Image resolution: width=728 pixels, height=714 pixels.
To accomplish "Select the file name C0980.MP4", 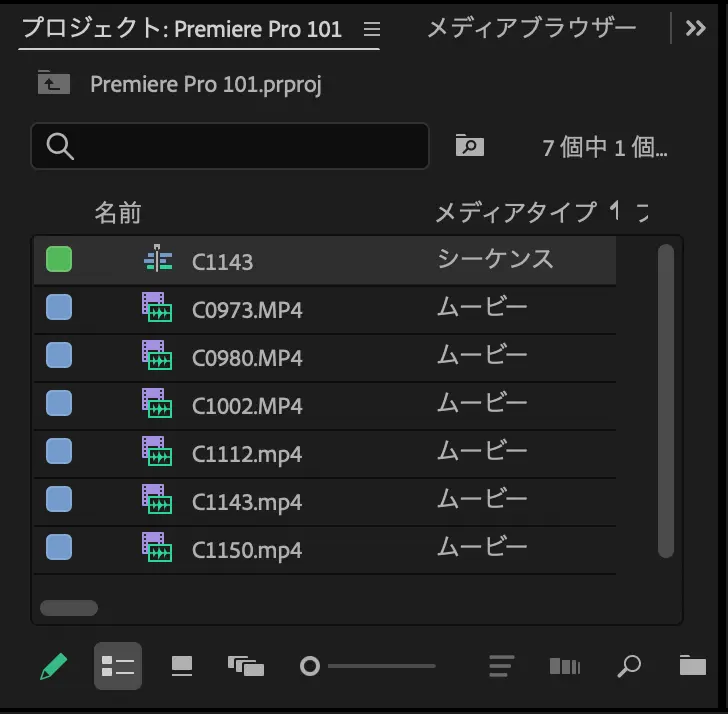I will click(x=247, y=358).
